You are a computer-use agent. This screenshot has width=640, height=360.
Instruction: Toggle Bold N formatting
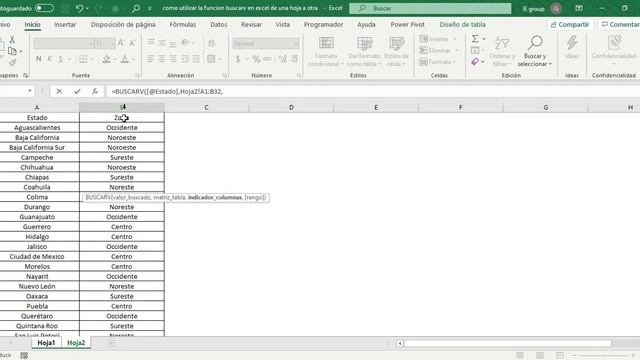[38, 59]
